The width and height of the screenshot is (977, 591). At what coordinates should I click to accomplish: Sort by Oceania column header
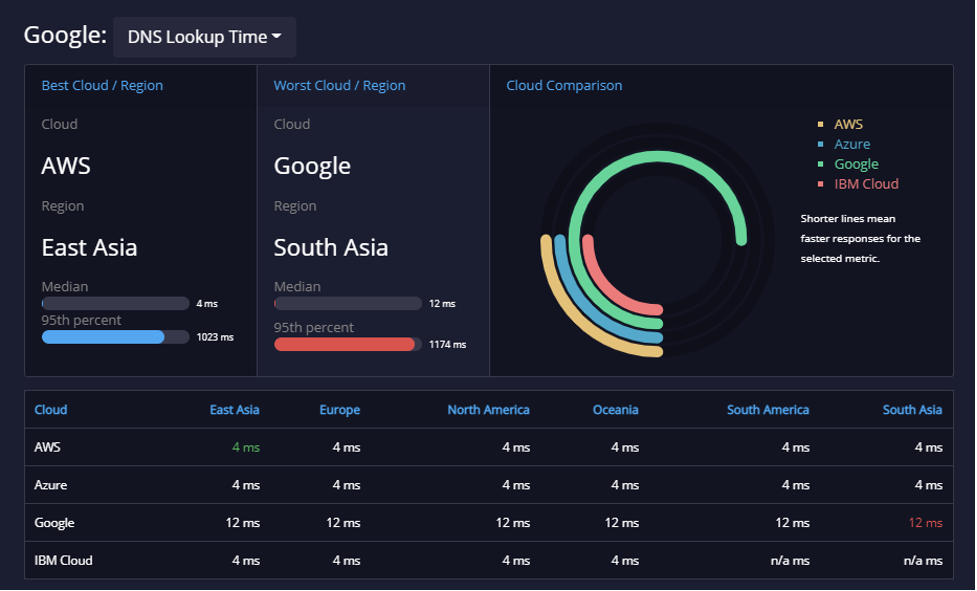616,410
